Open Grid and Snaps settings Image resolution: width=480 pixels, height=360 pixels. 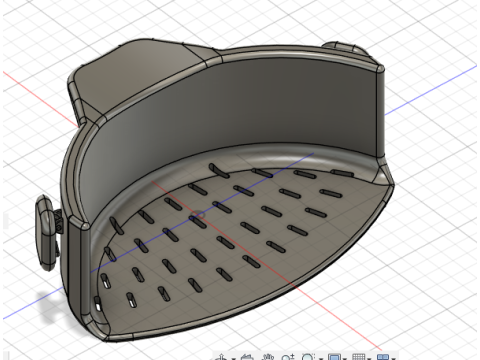click(359, 357)
